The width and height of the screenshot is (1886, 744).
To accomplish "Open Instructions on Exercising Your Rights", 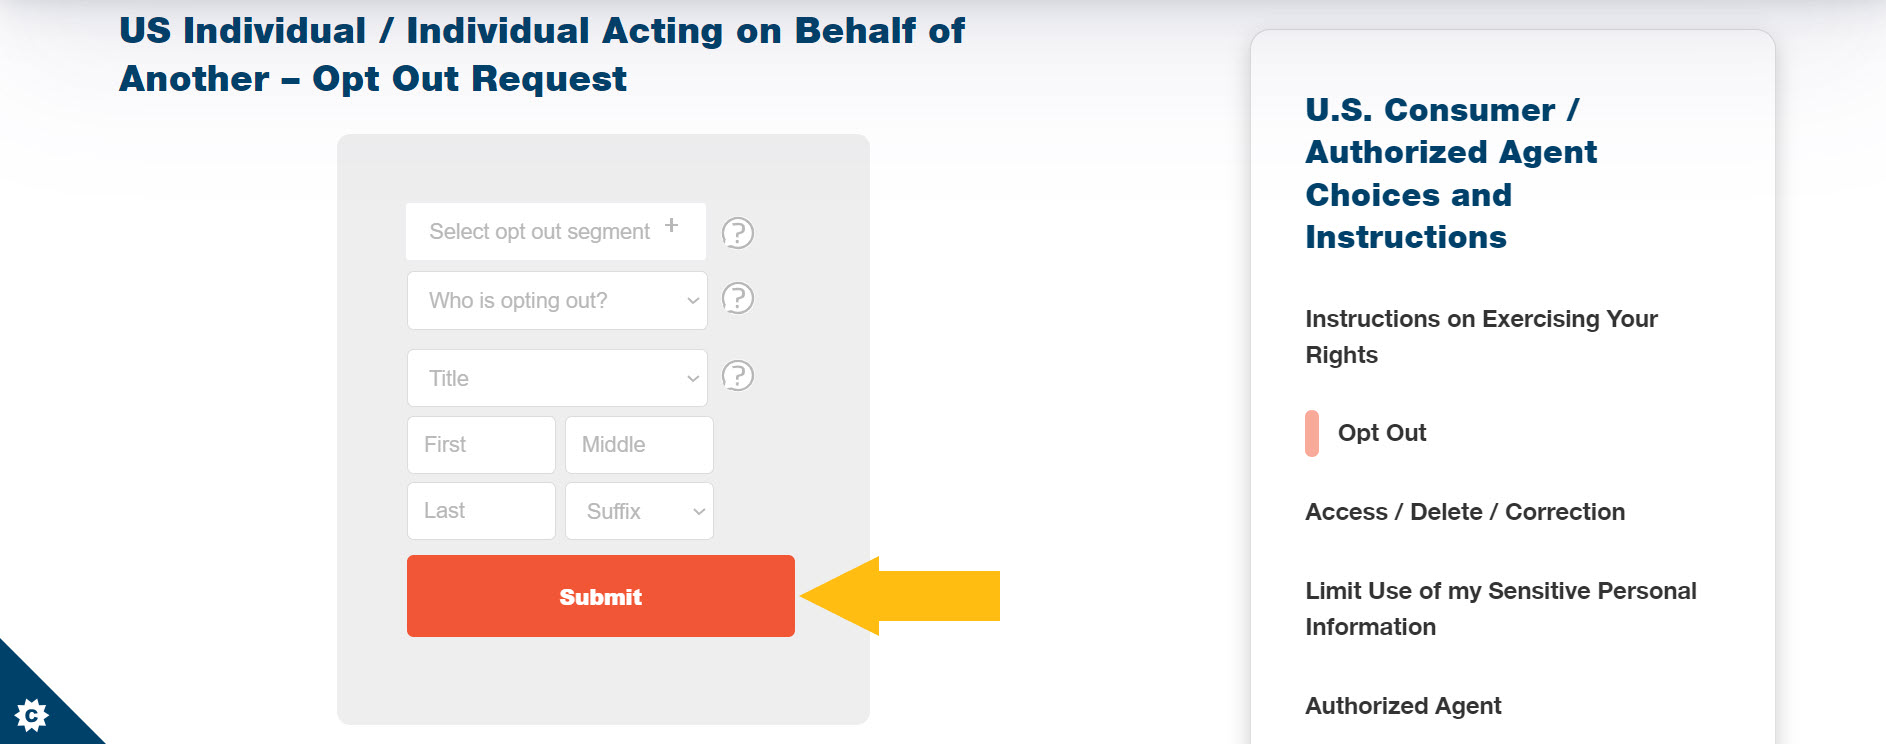I will click(1481, 337).
